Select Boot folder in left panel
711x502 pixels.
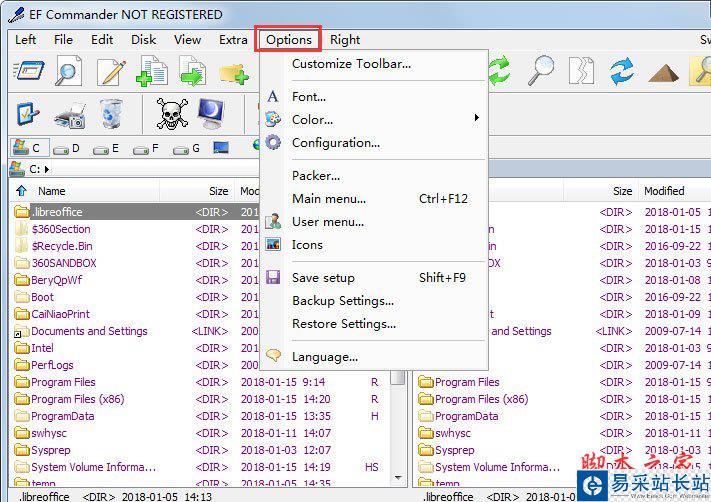(x=42, y=297)
